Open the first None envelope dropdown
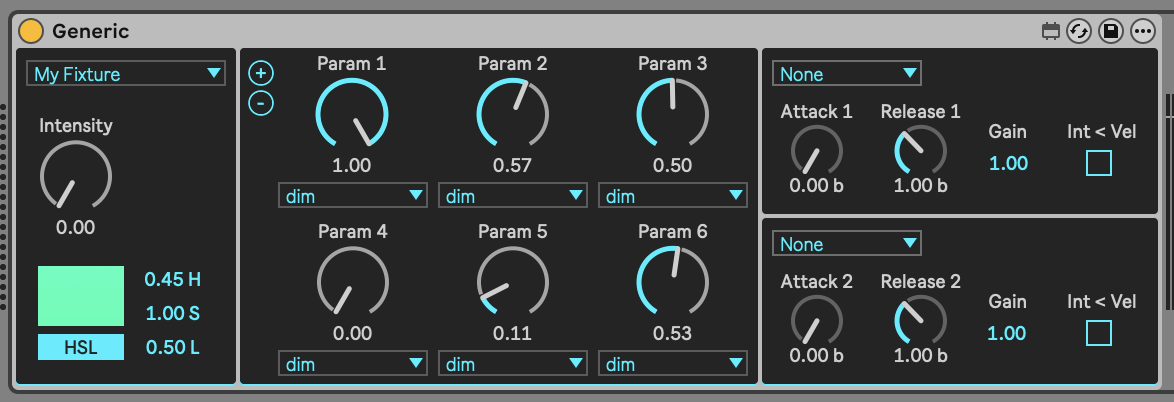This screenshot has width=1174, height=402. pyautogui.click(x=846, y=74)
